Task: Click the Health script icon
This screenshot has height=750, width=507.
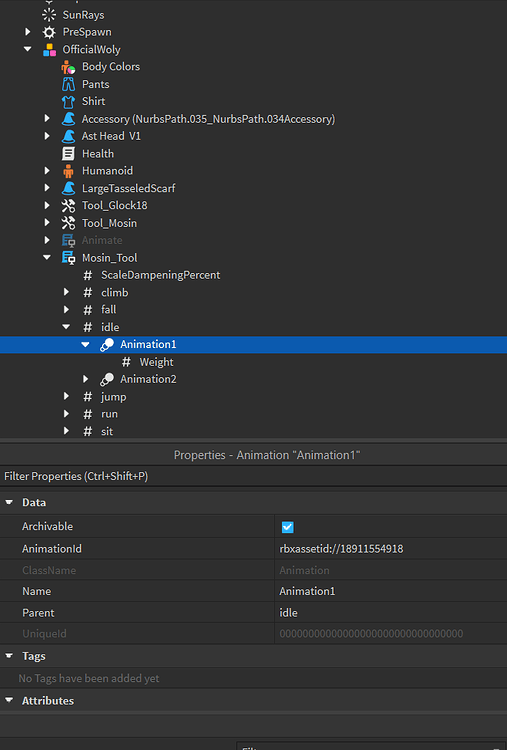Action: tap(68, 154)
